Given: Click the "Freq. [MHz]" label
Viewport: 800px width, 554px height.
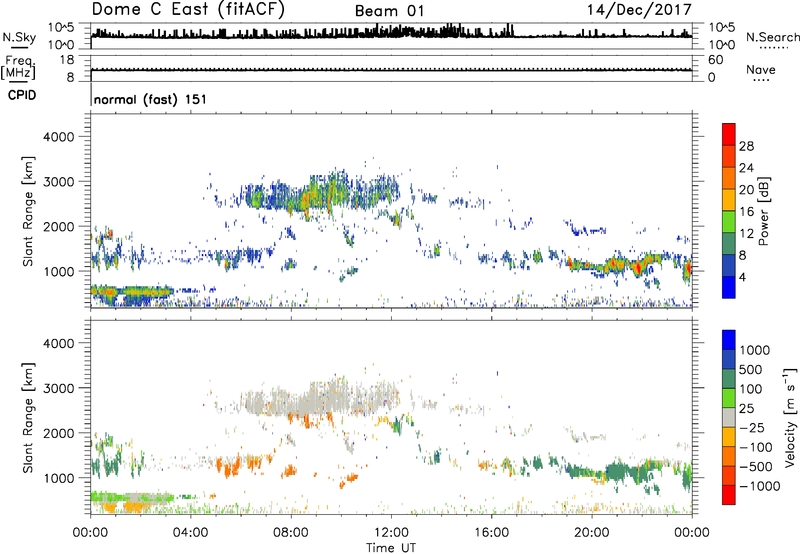Looking at the screenshot, I should point(18,67).
